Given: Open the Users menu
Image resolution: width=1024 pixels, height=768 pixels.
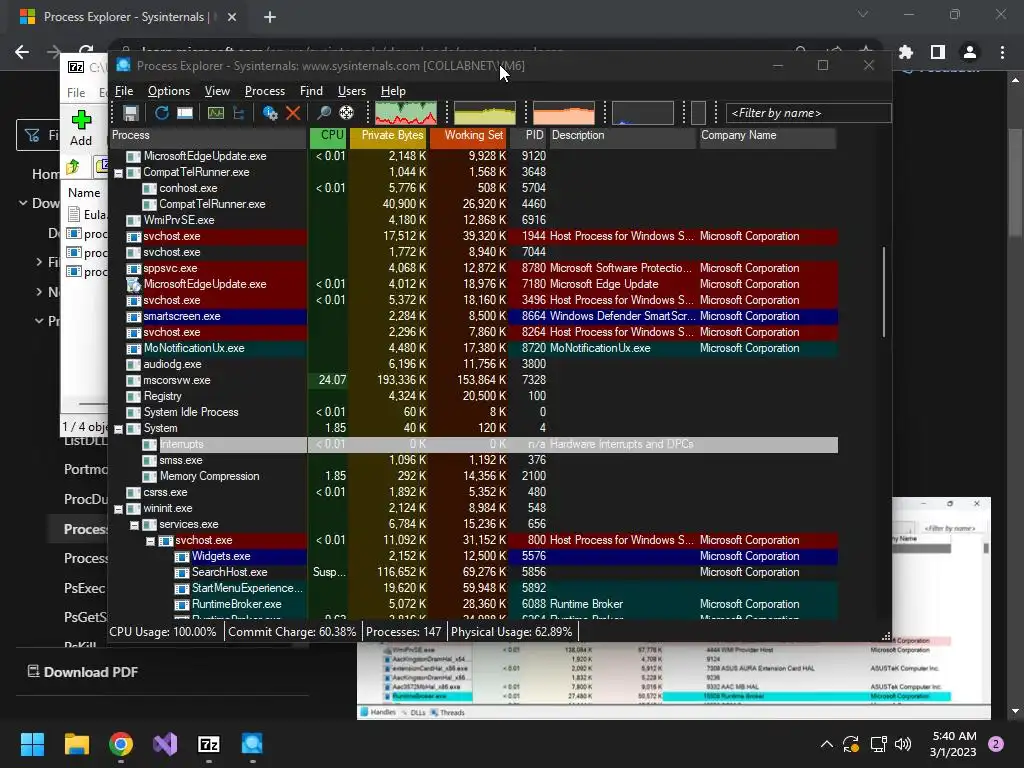Looking at the screenshot, I should 351,91.
